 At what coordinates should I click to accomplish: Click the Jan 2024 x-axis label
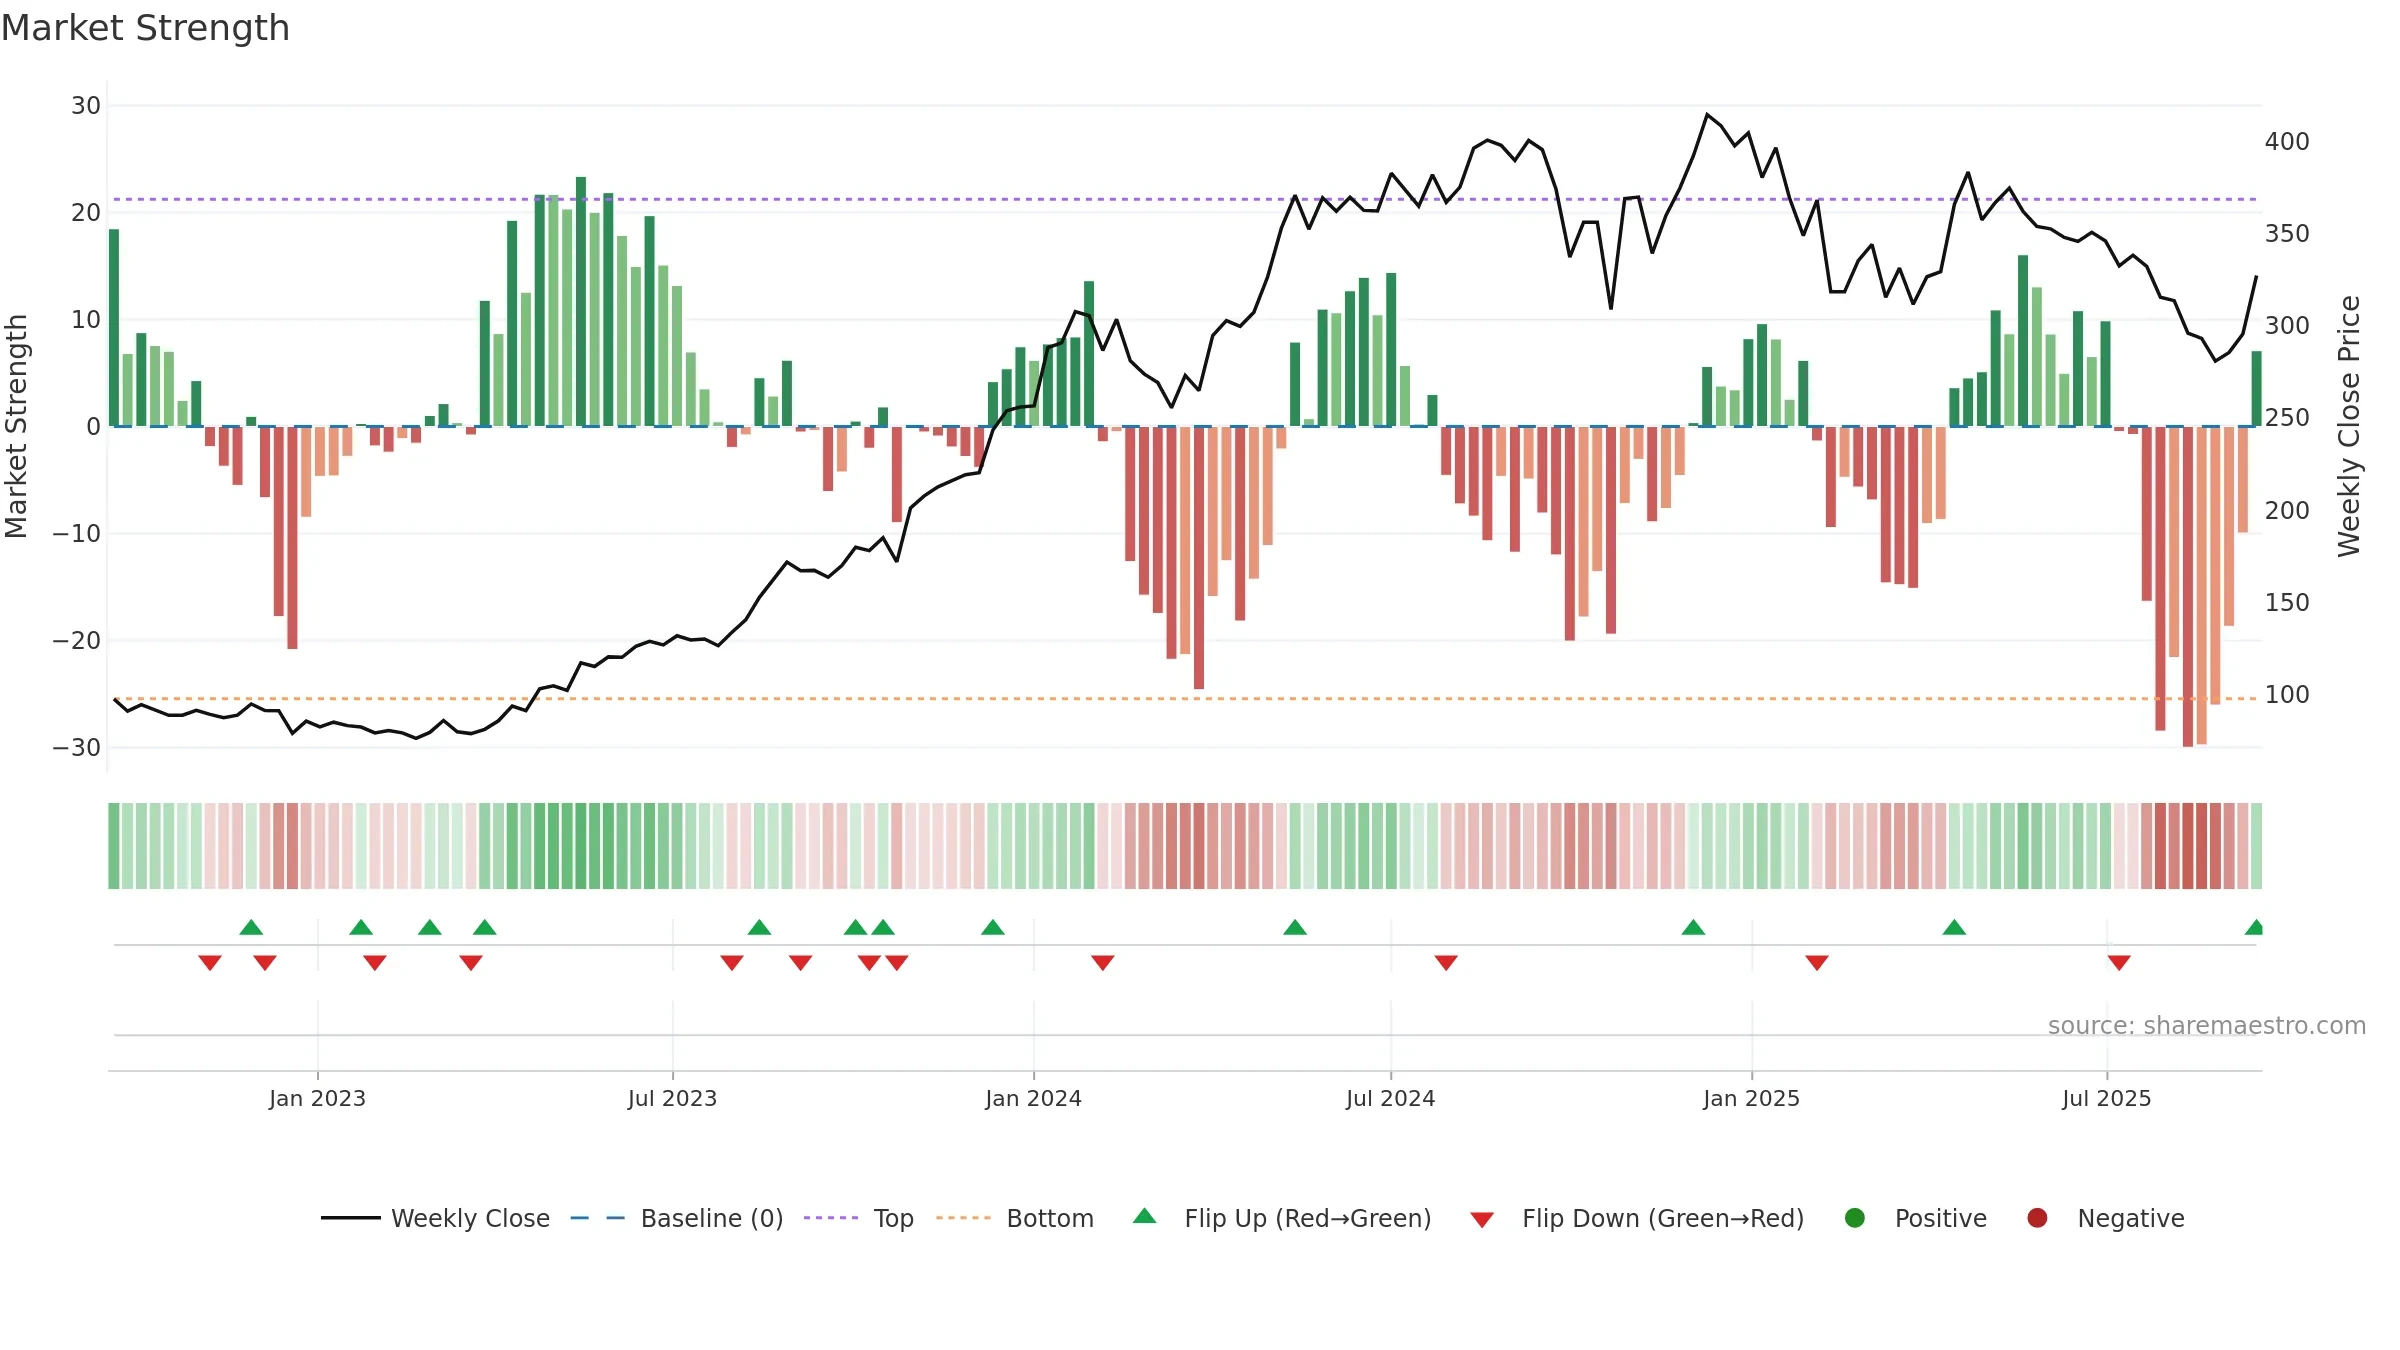(x=1033, y=1098)
